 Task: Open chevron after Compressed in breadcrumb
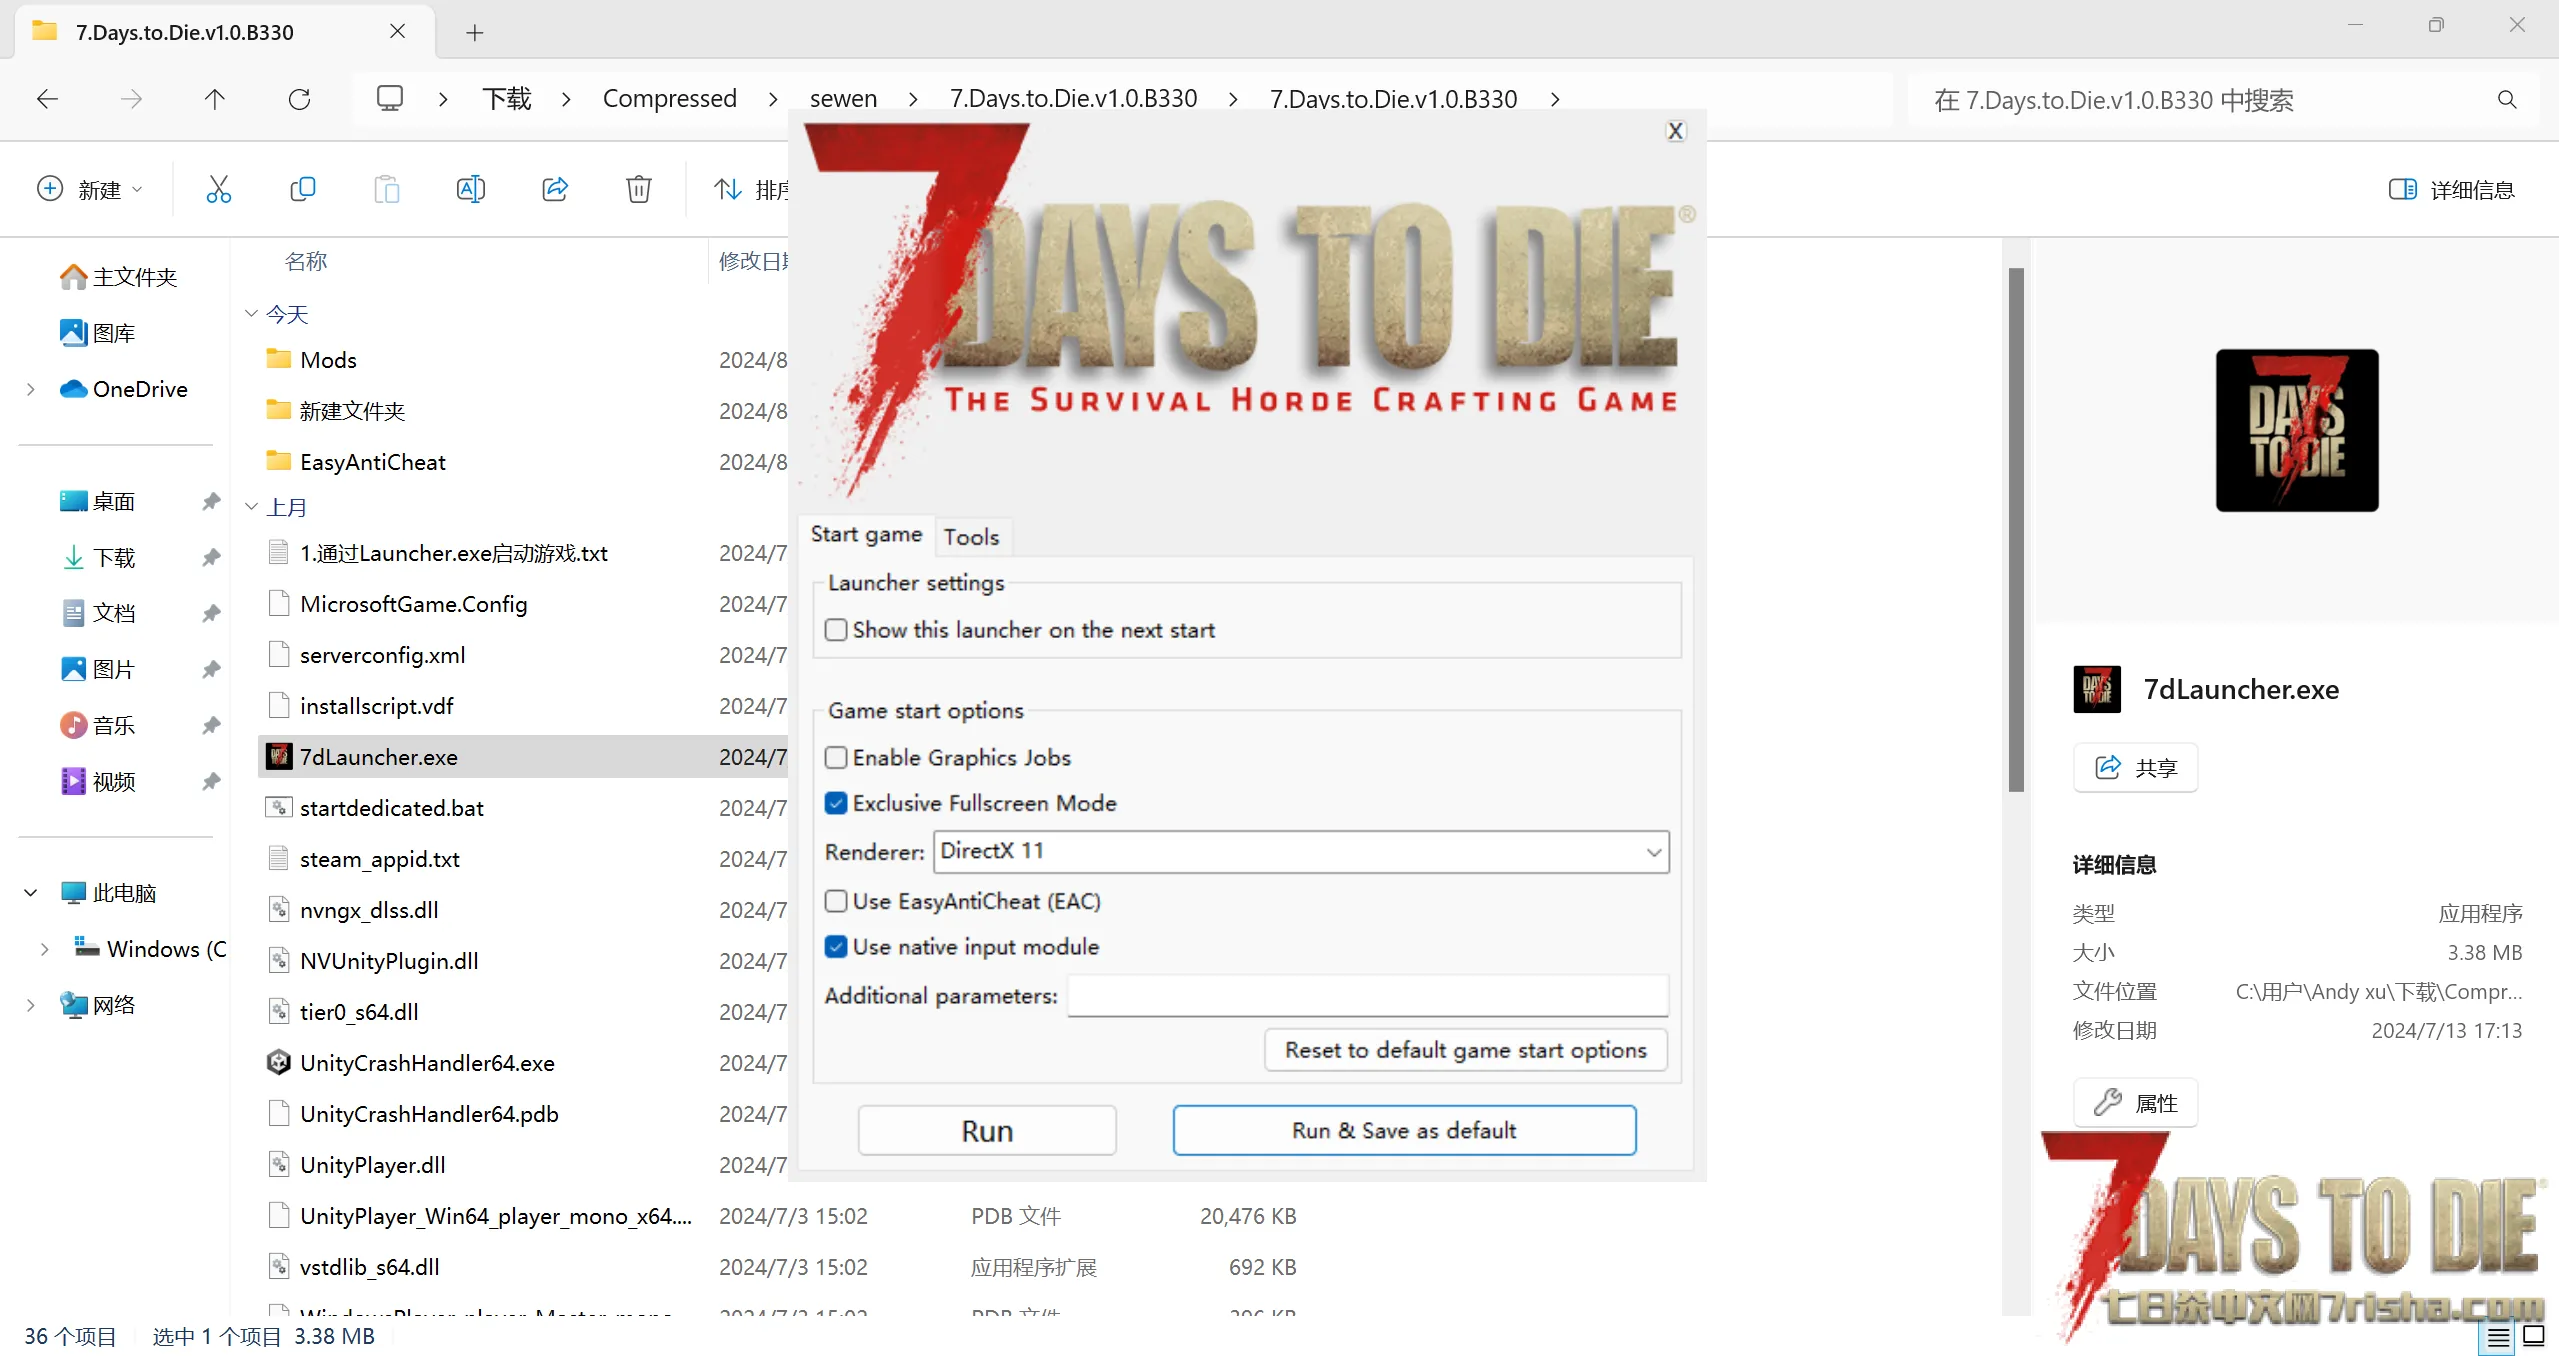point(773,99)
